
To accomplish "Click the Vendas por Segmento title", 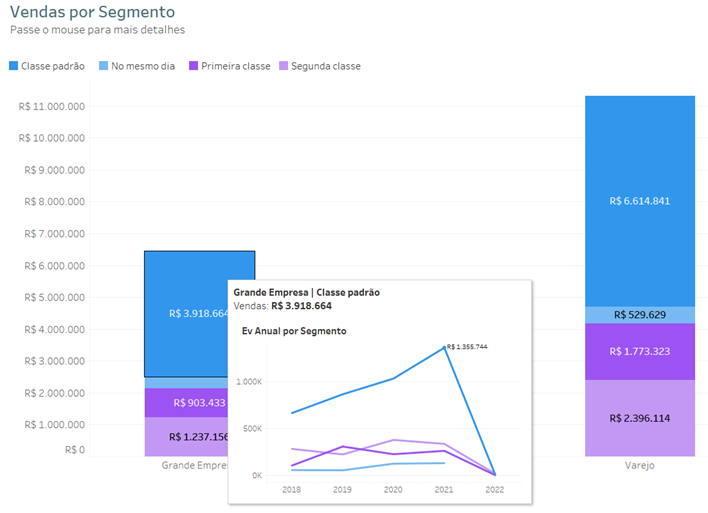I will (93, 12).
